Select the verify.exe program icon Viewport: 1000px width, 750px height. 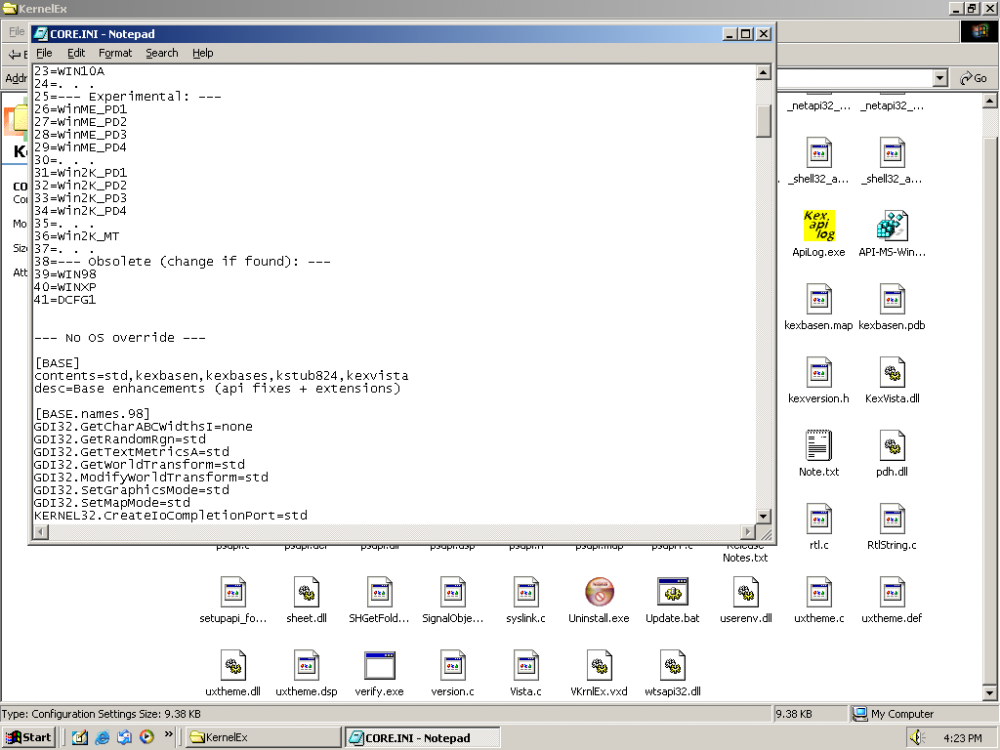pyautogui.click(x=380, y=665)
